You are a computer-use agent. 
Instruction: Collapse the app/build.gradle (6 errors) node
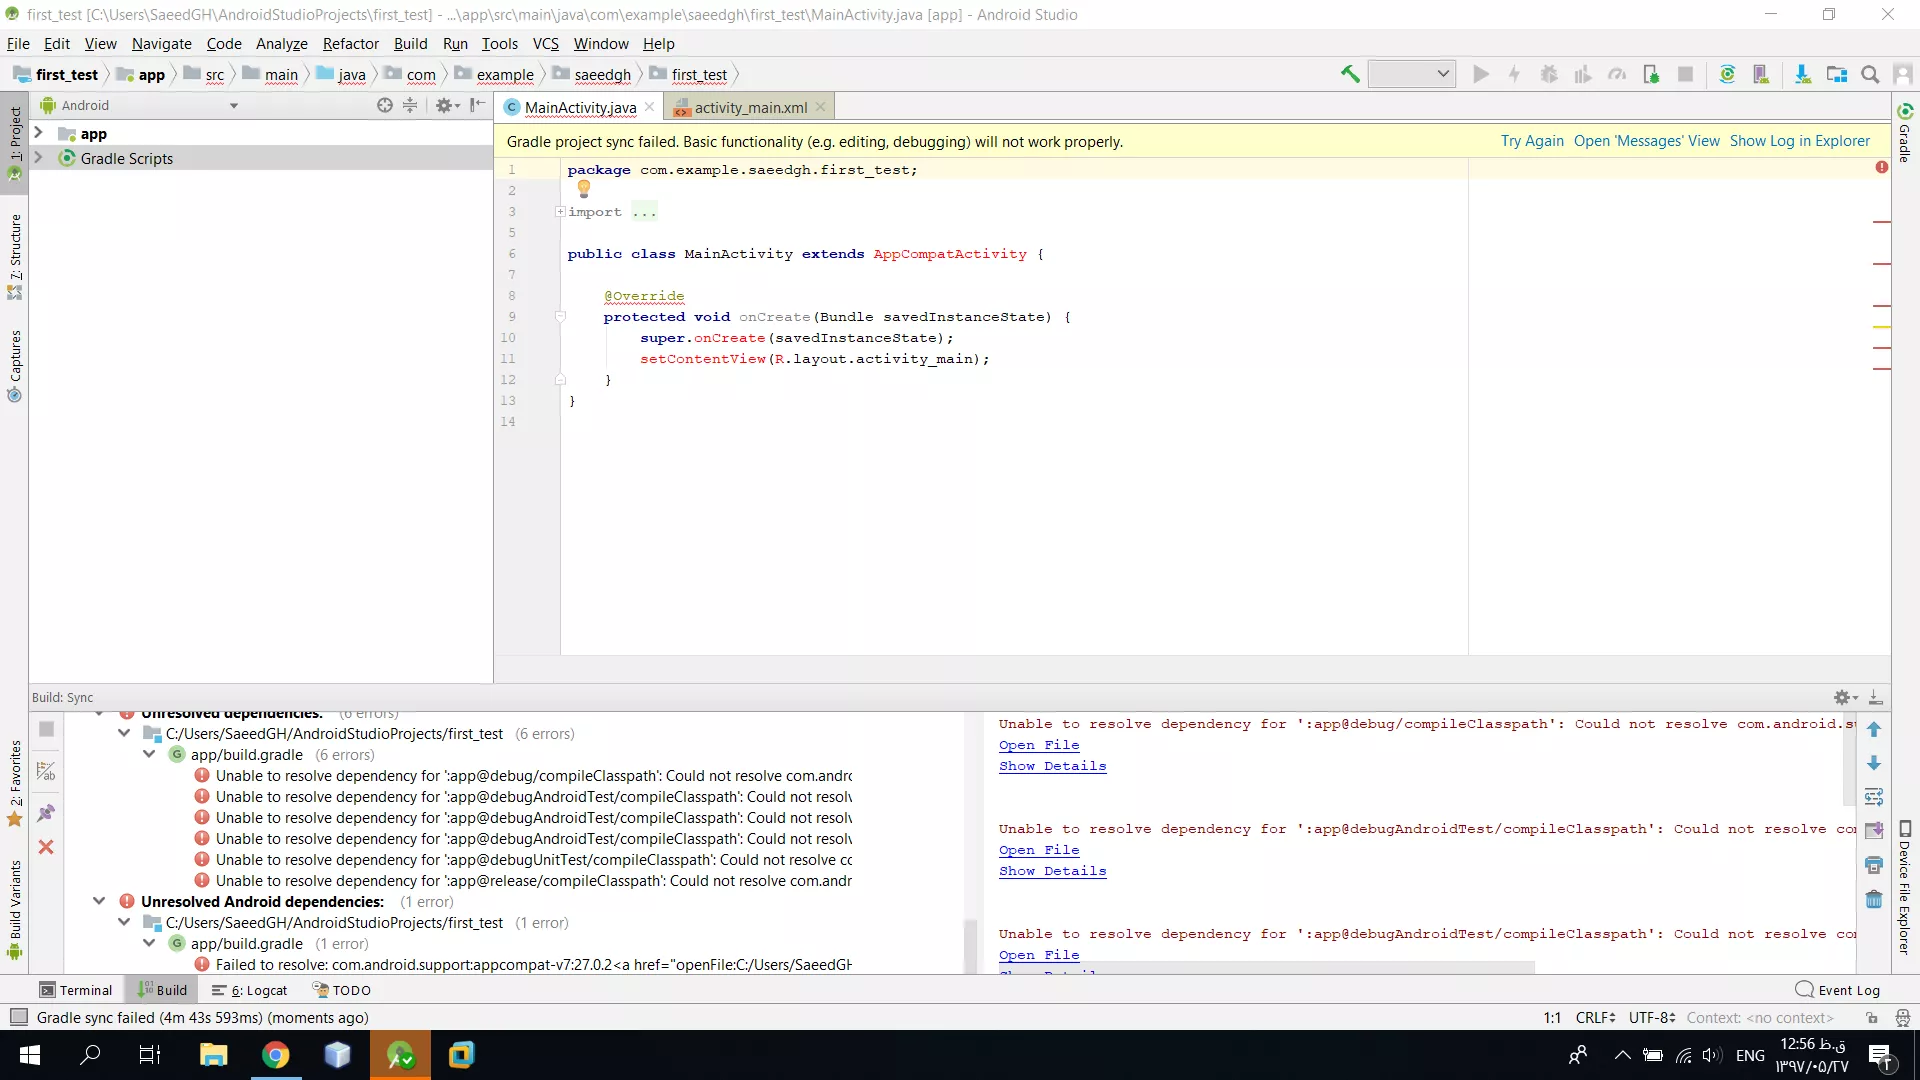pyautogui.click(x=149, y=755)
